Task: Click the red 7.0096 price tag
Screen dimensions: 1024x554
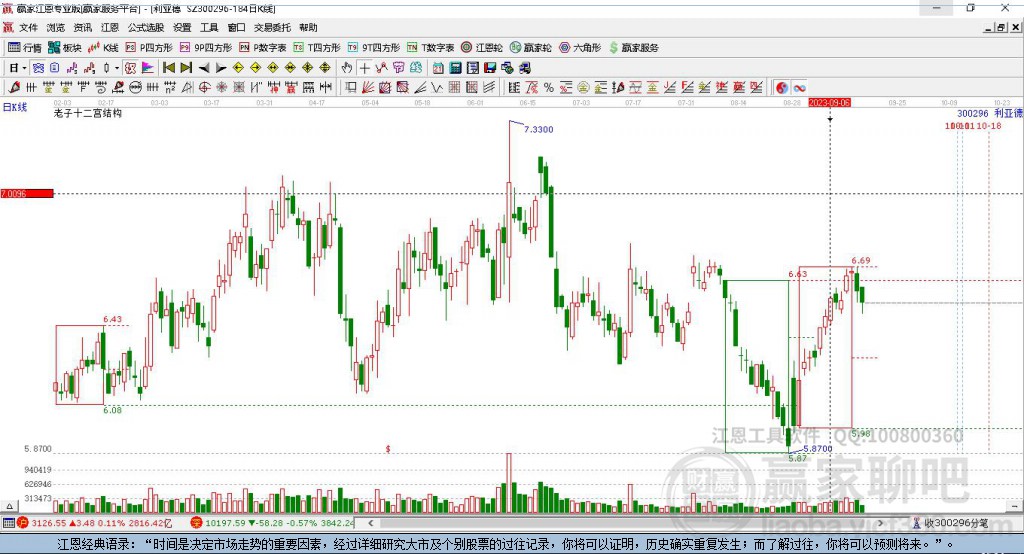Action: [x=27, y=193]
